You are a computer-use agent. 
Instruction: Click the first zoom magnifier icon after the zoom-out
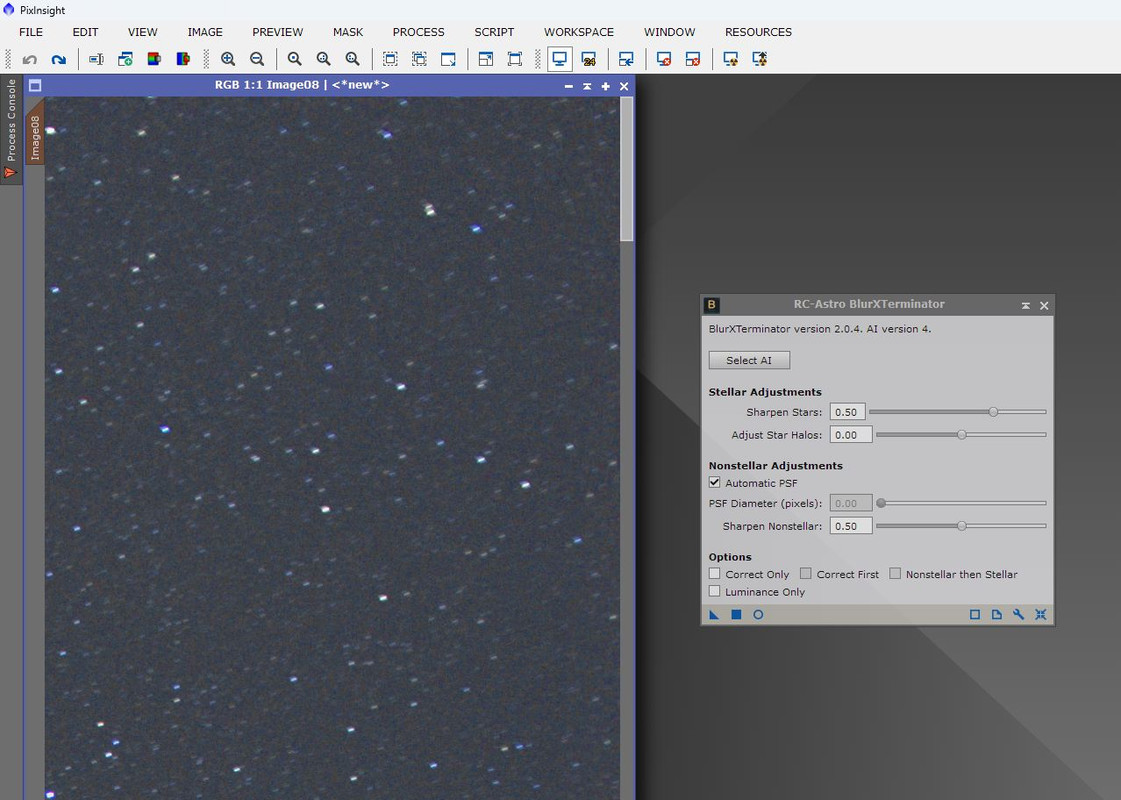pos(294,59)
